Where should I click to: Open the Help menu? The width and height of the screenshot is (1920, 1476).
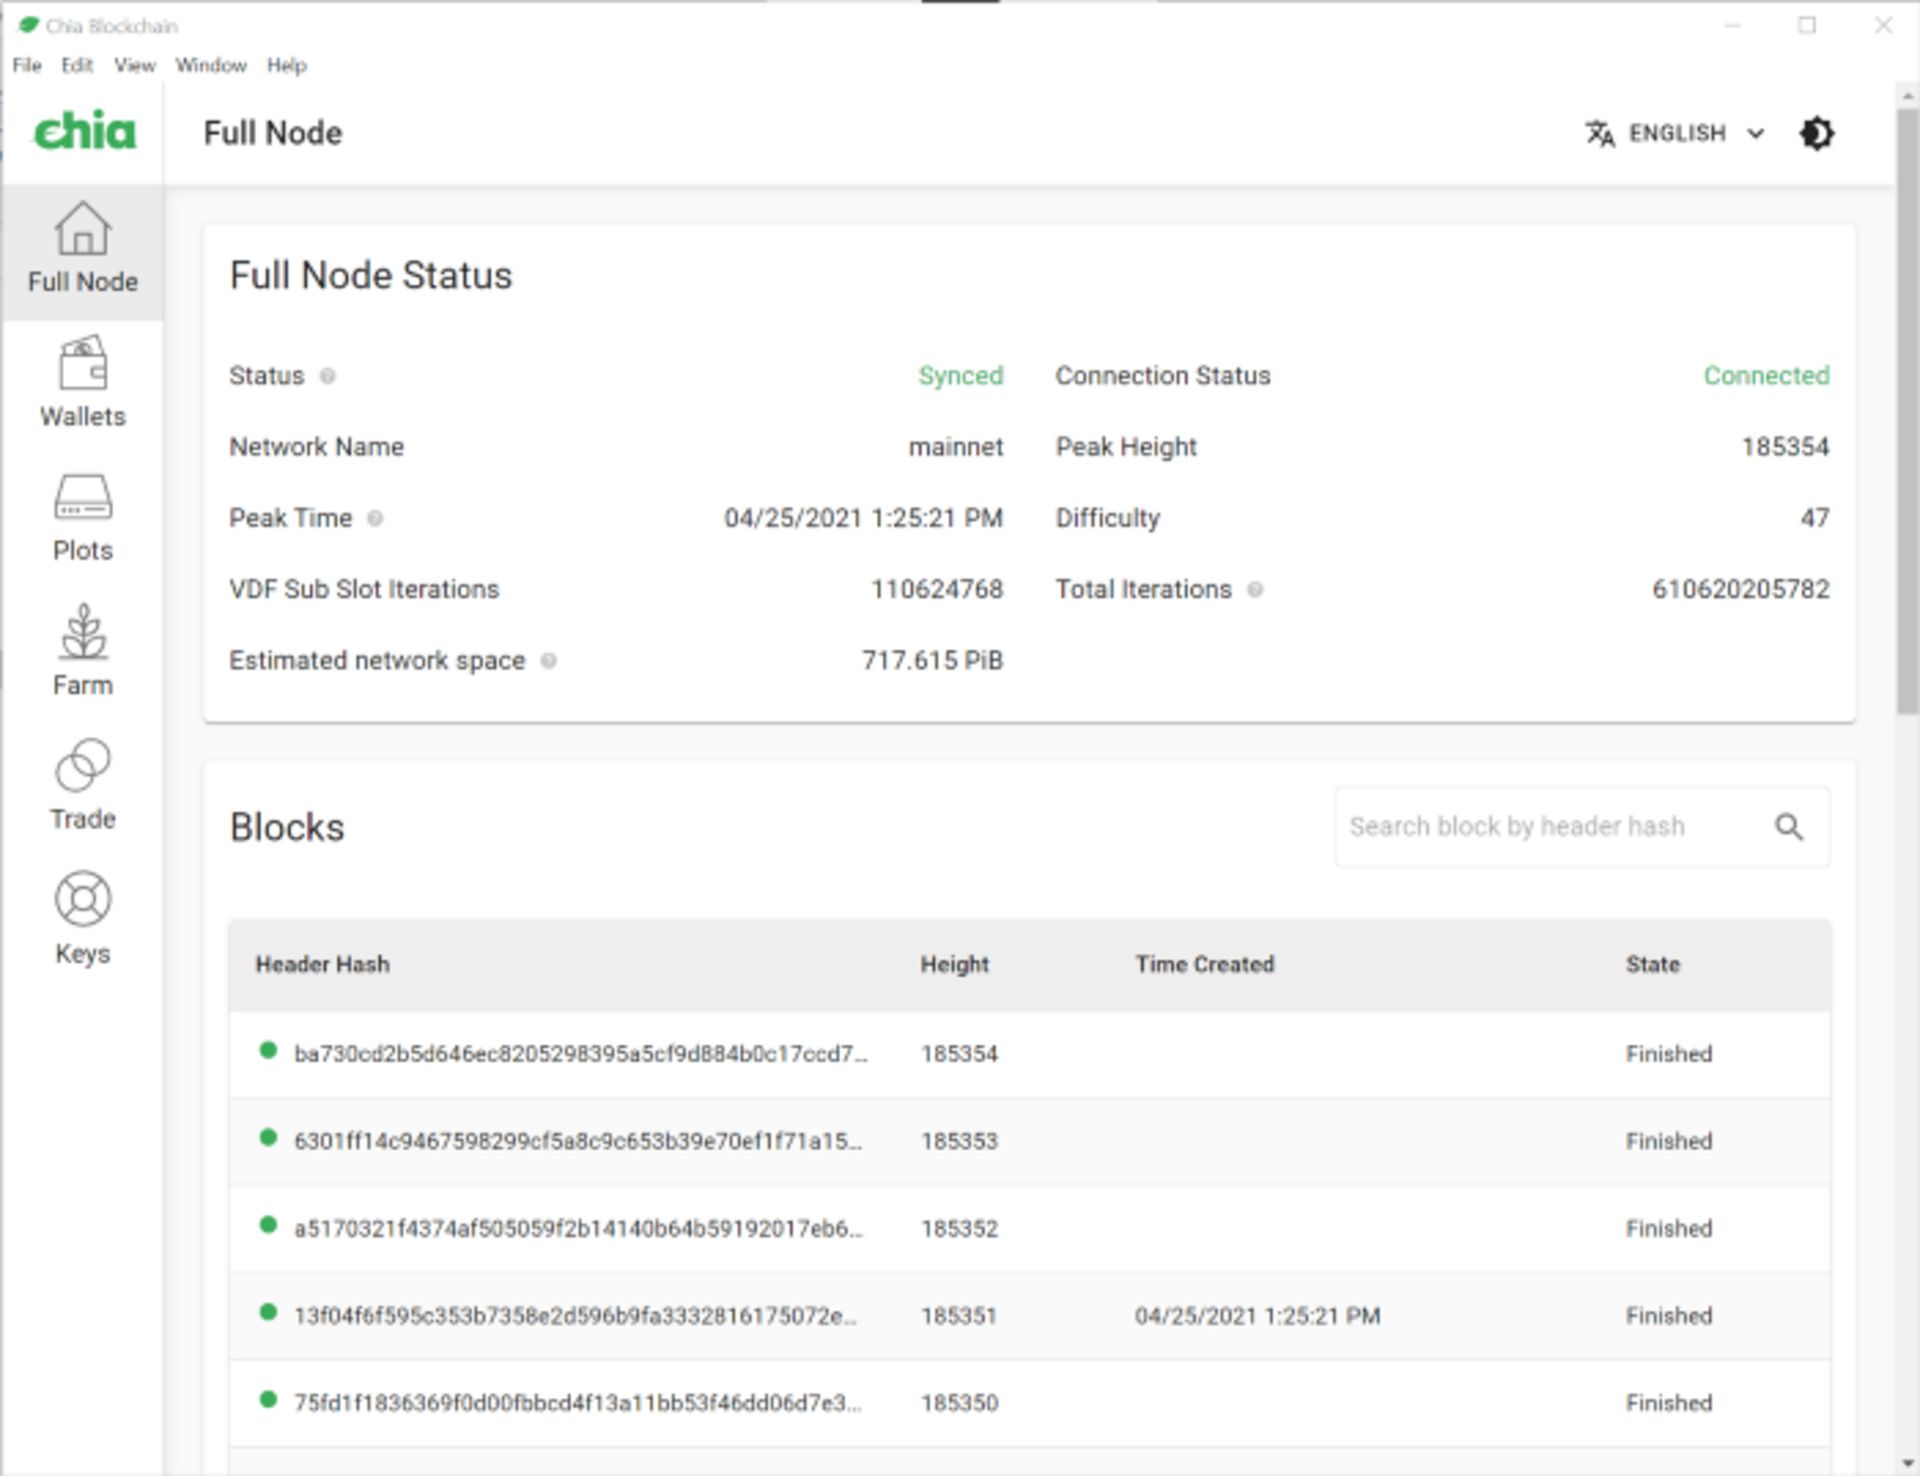(286, 65)
